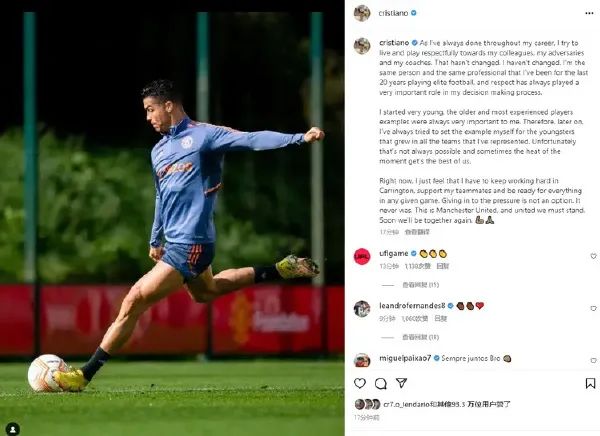
Task: Open miguelpaixao7 profile link
Action: [x=405, y=358]
